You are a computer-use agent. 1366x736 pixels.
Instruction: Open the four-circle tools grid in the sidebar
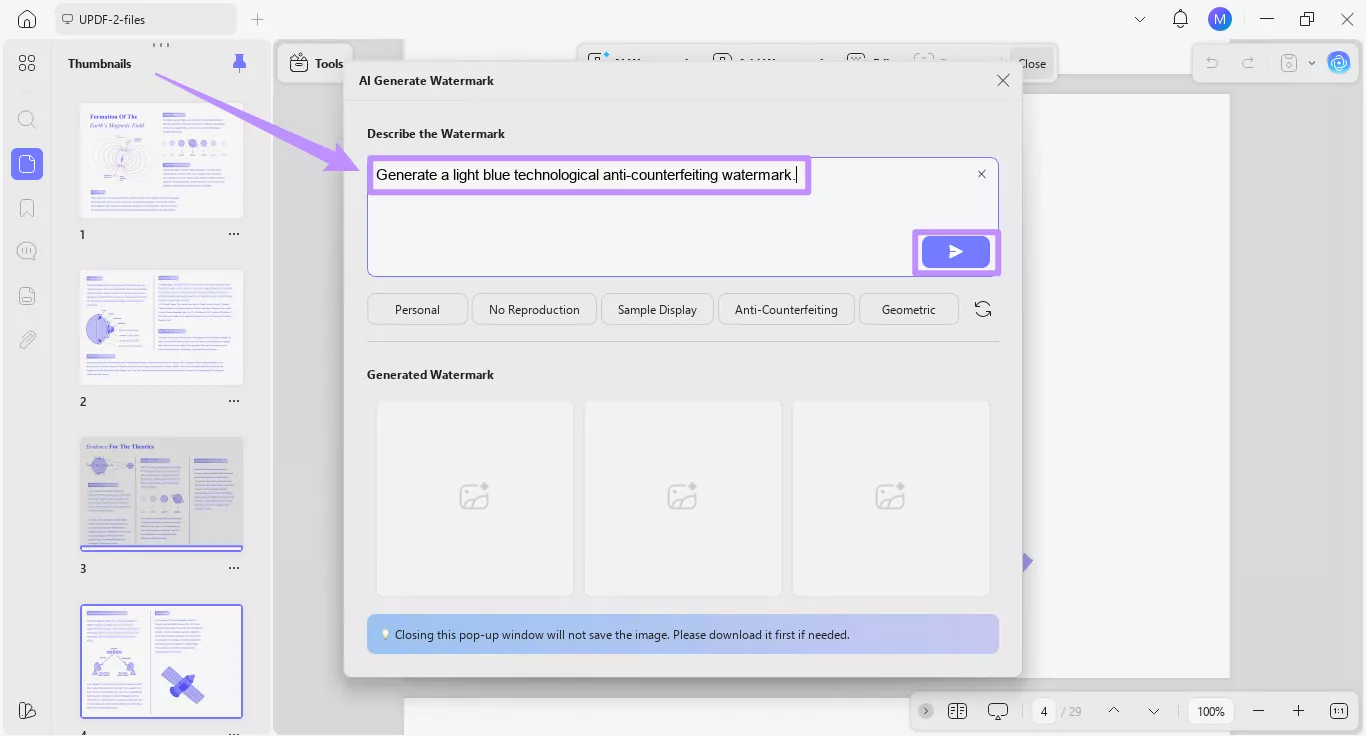click(x=27, y=64)
